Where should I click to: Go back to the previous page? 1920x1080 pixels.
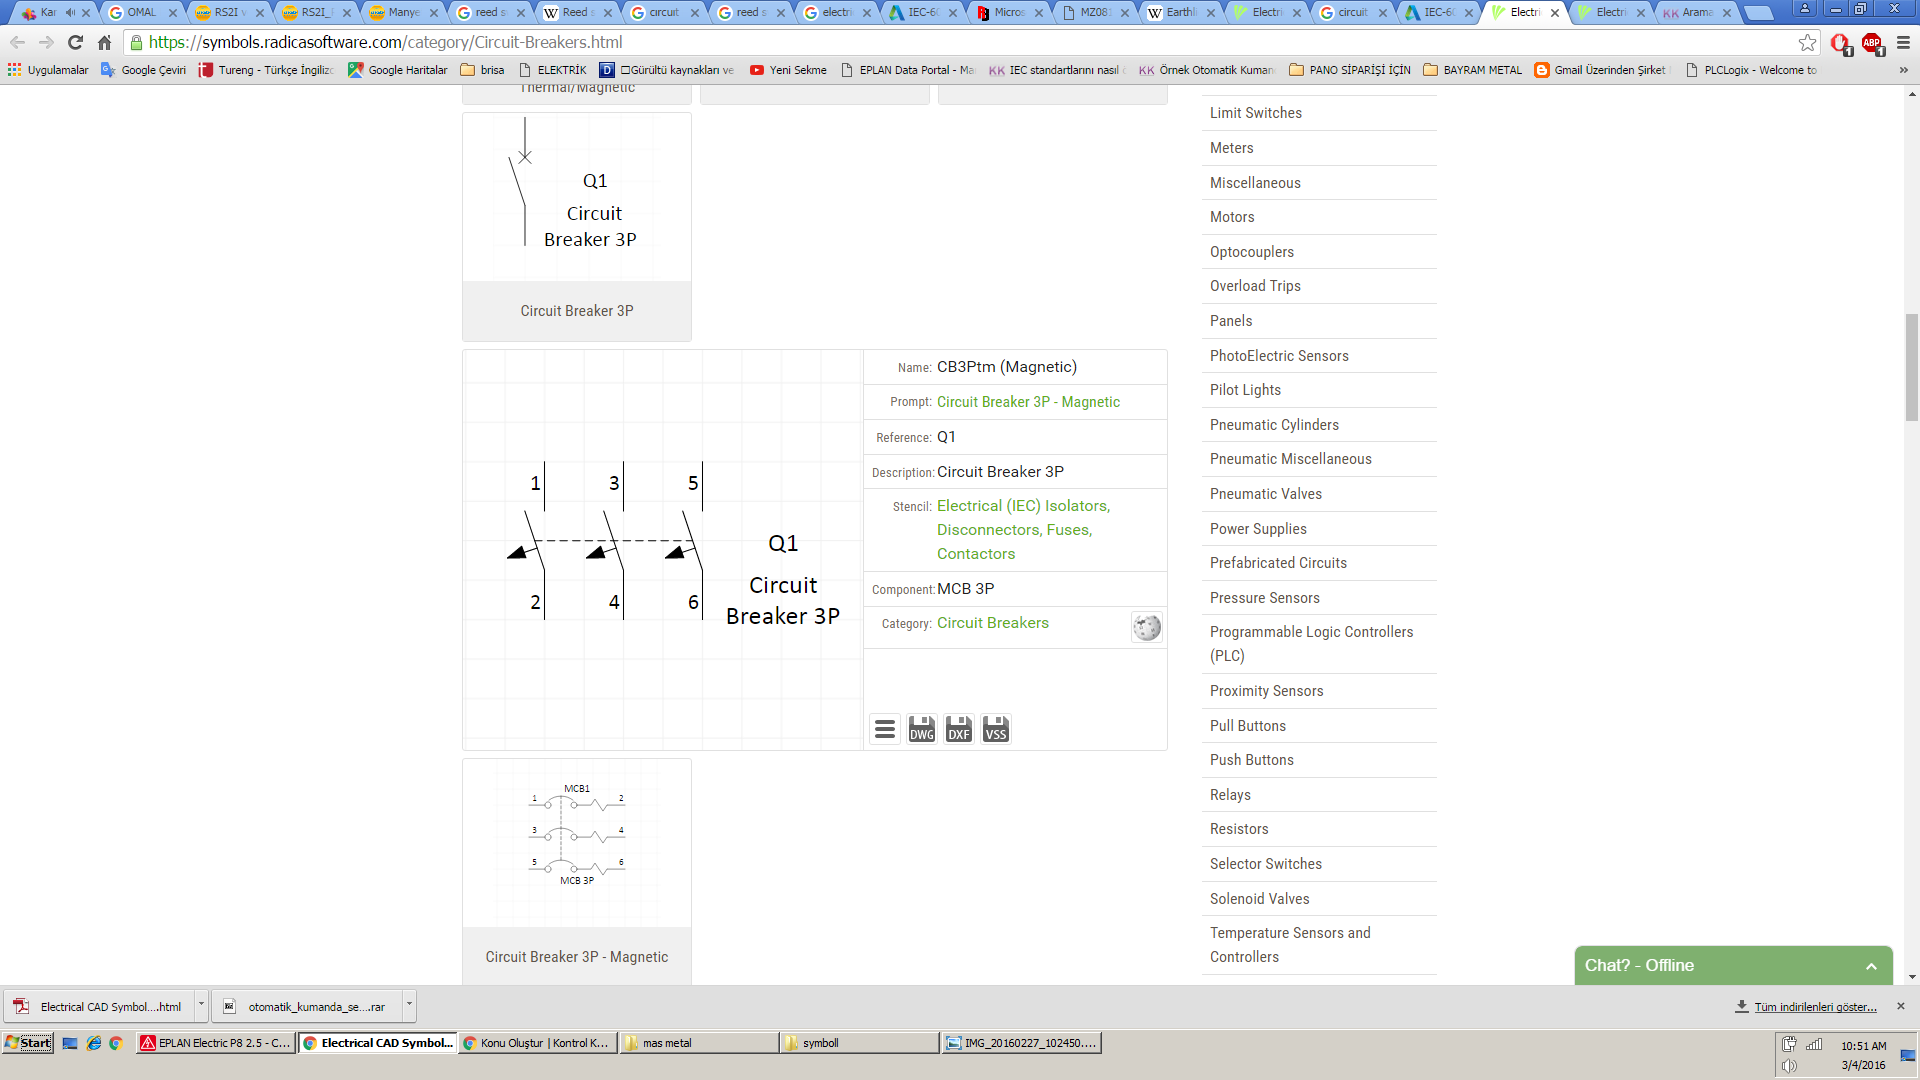pos(17,42)
